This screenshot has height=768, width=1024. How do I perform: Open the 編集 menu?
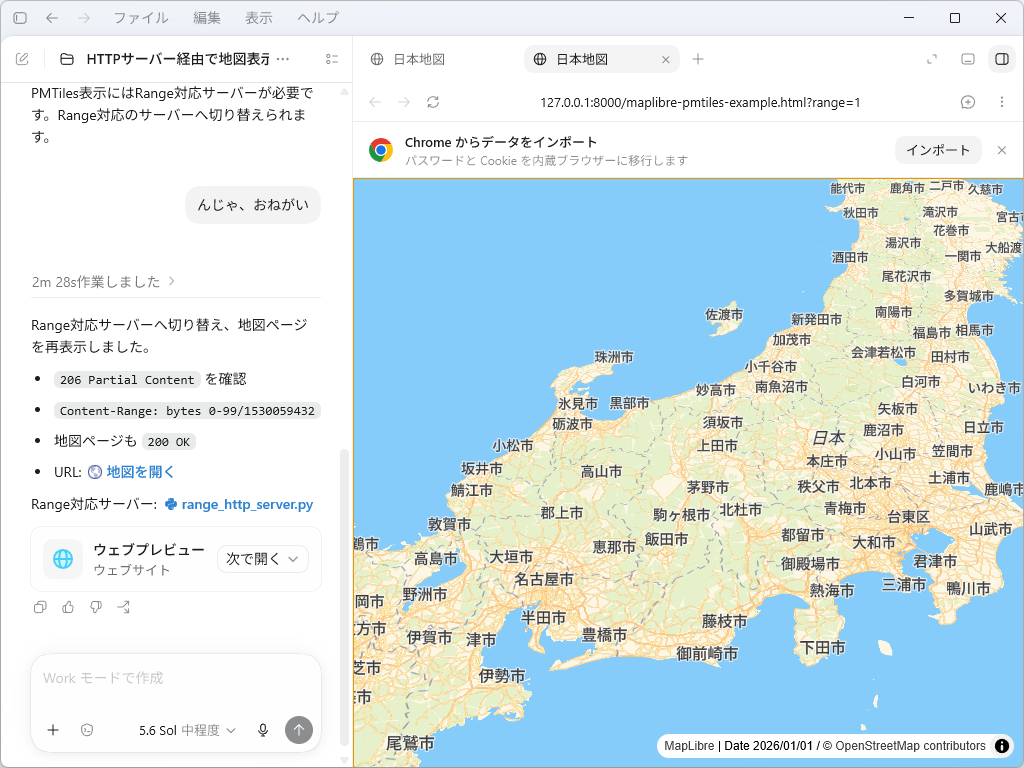tap(206, 18)
